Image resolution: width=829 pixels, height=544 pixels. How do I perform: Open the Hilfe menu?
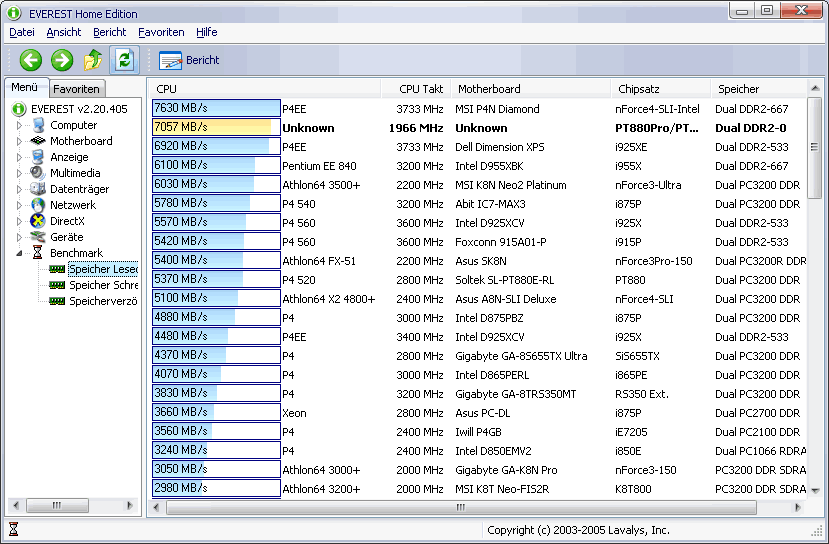[206, 32]
